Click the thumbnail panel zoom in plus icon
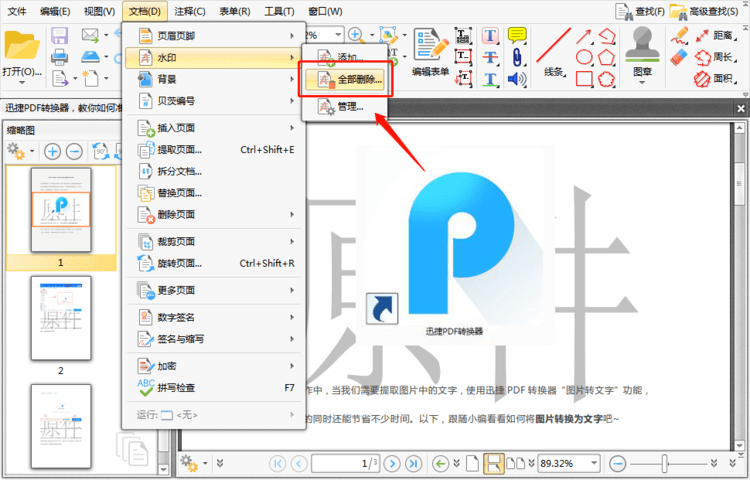Screen dimensions: 750x480 52,152
